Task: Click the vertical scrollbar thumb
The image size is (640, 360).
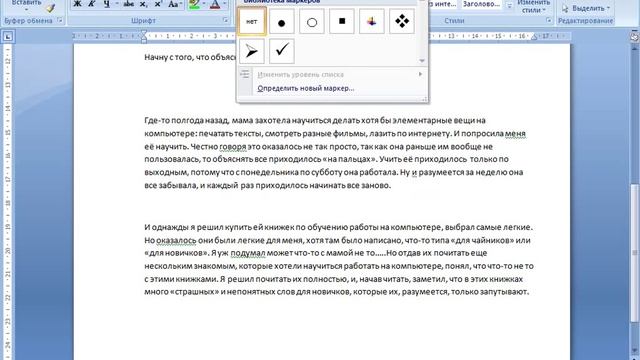Action: click(634, 253)
